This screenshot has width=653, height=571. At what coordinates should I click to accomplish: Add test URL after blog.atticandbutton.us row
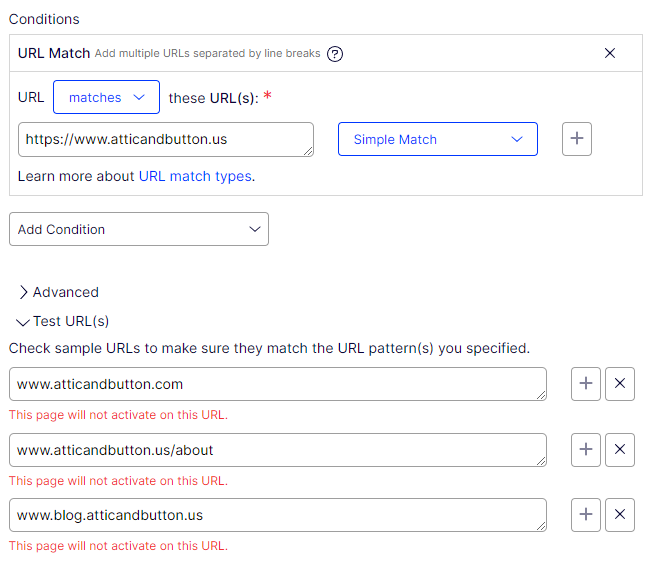(x=586, y=515)
